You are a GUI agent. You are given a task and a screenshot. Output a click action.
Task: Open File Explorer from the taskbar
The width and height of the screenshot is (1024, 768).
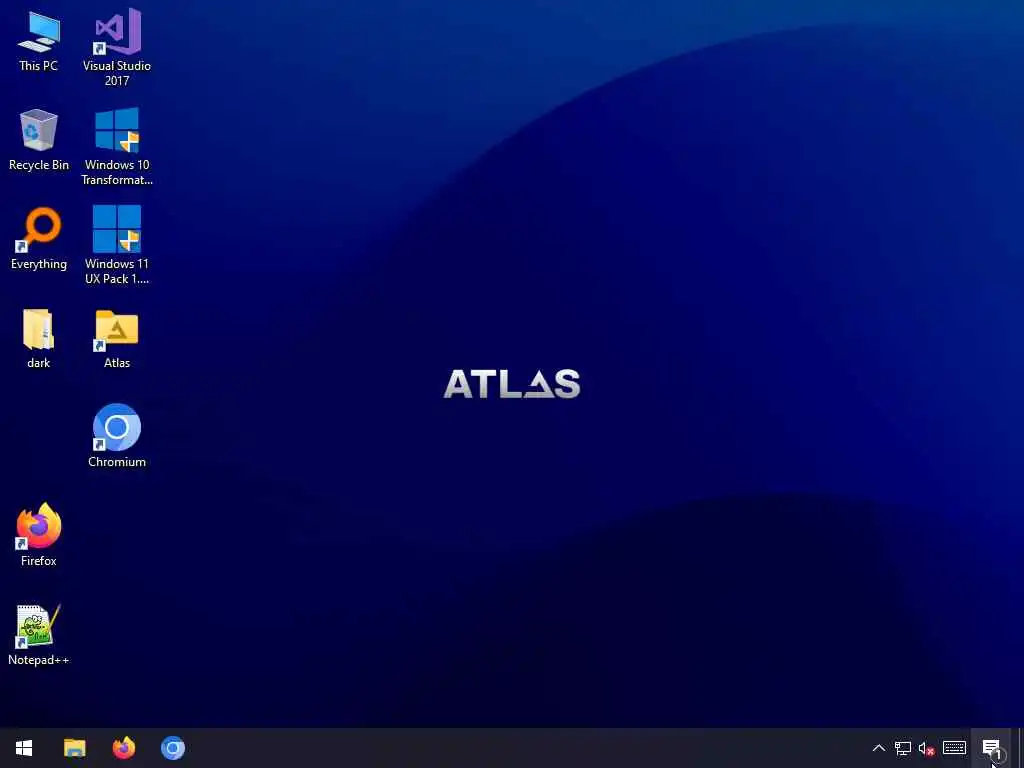[74, 748]
